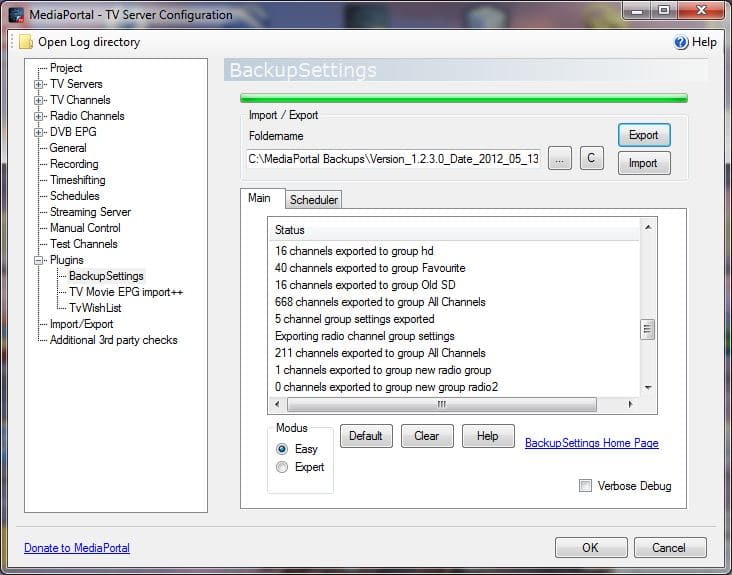
Task: Select '0 channels exported to group new group radio2'
Action: 387,387
